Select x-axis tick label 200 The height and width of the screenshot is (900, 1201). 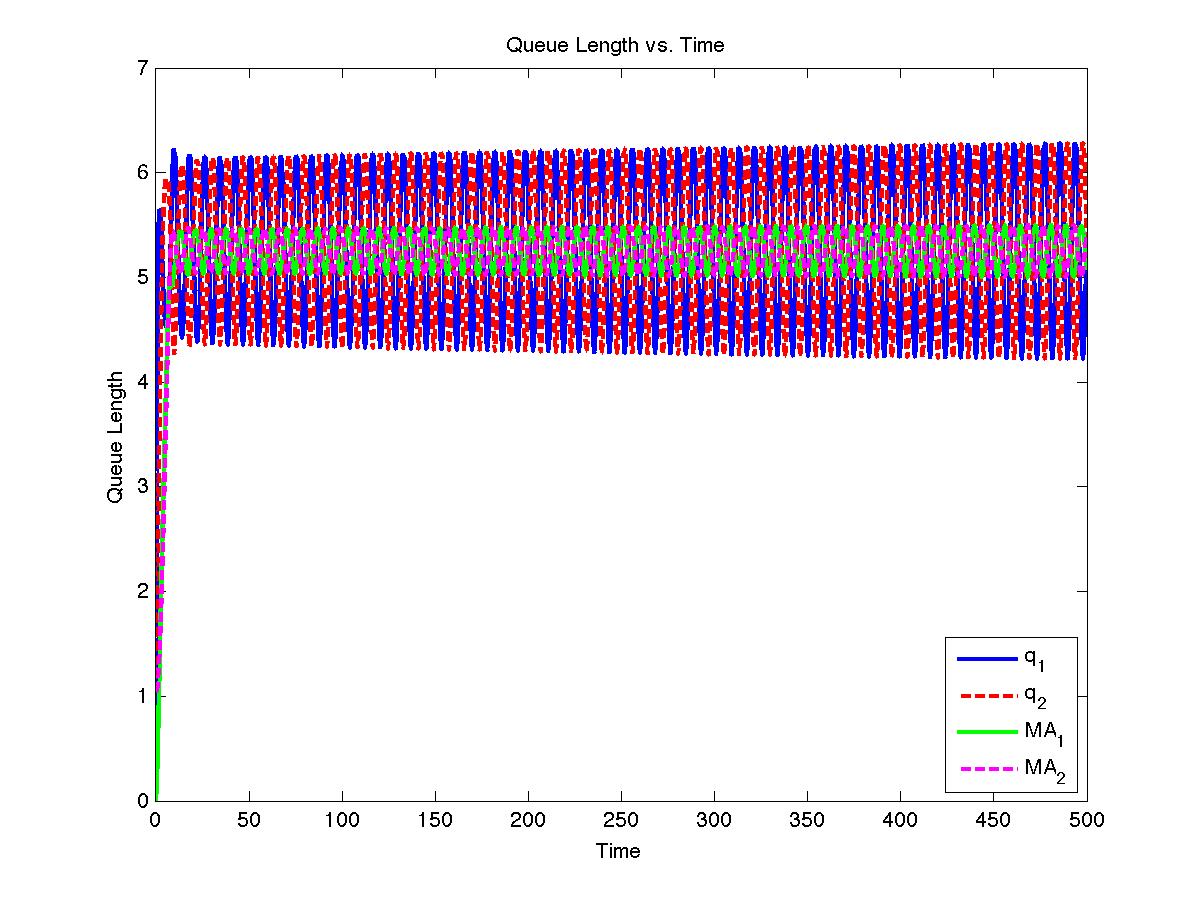point(528,819)
